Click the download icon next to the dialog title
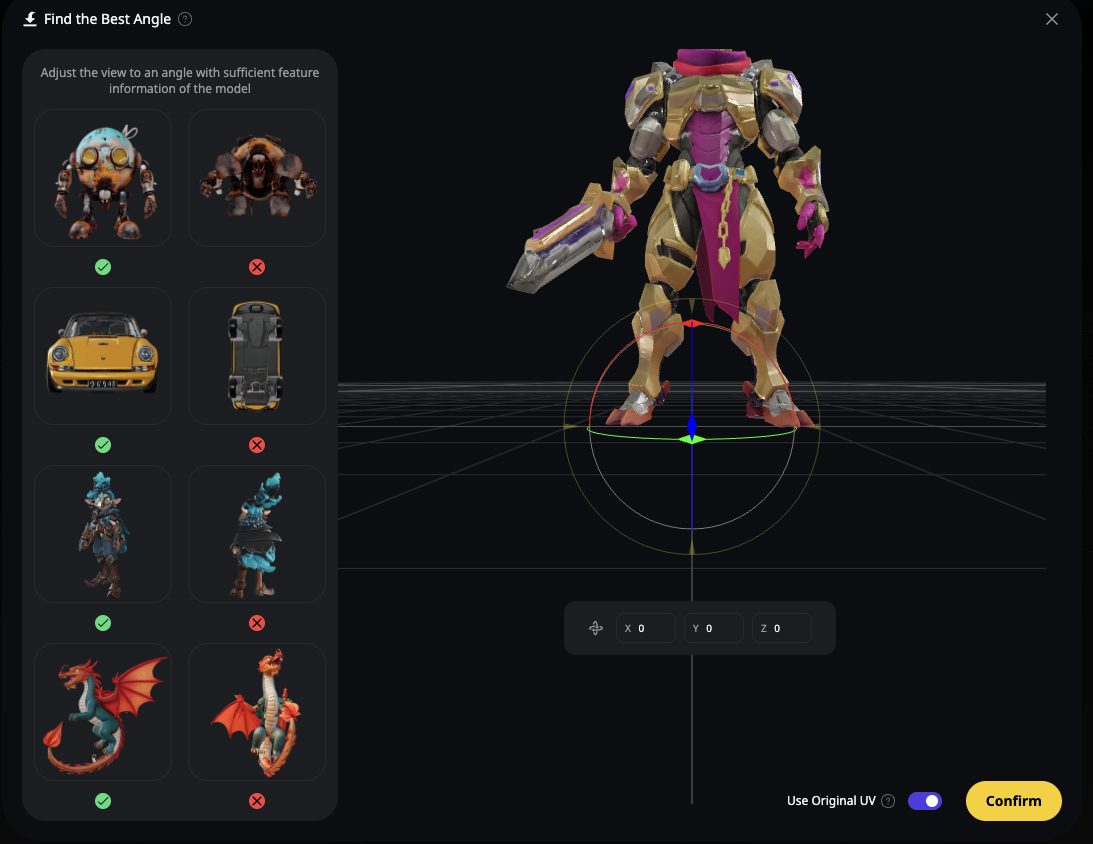 [x=30, y=19]
